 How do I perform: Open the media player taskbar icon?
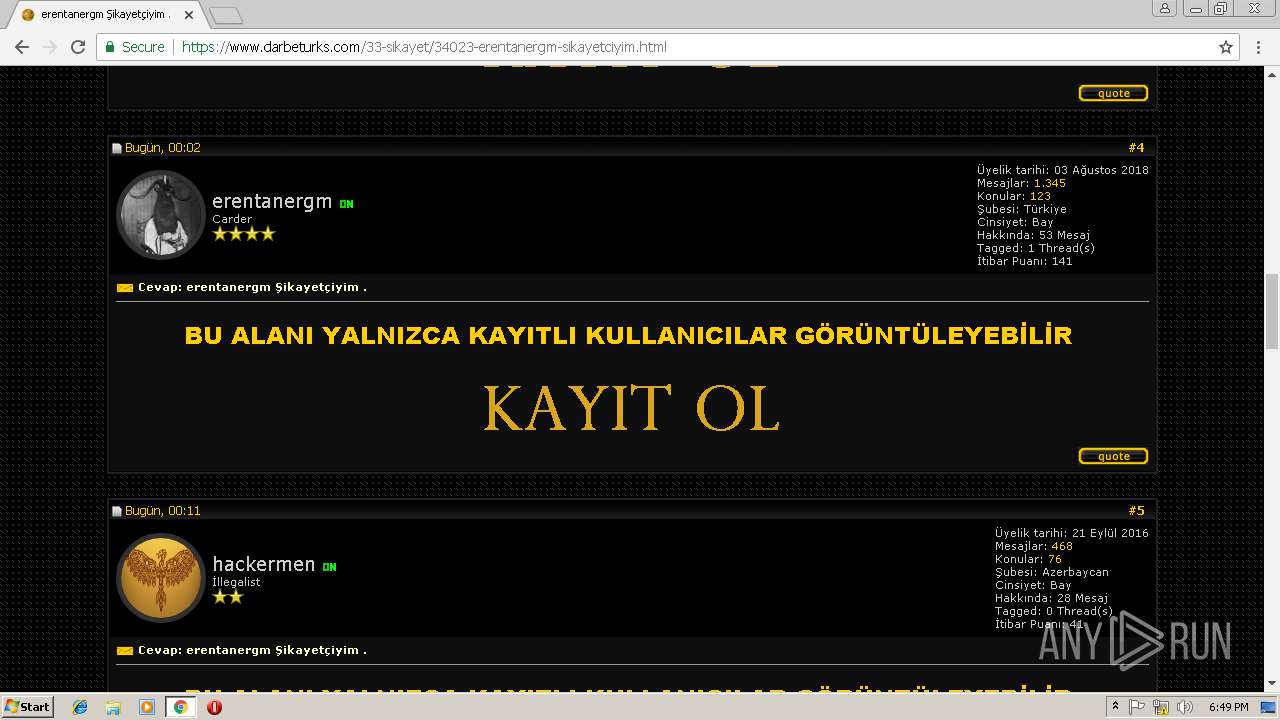(x=147, y=707)
